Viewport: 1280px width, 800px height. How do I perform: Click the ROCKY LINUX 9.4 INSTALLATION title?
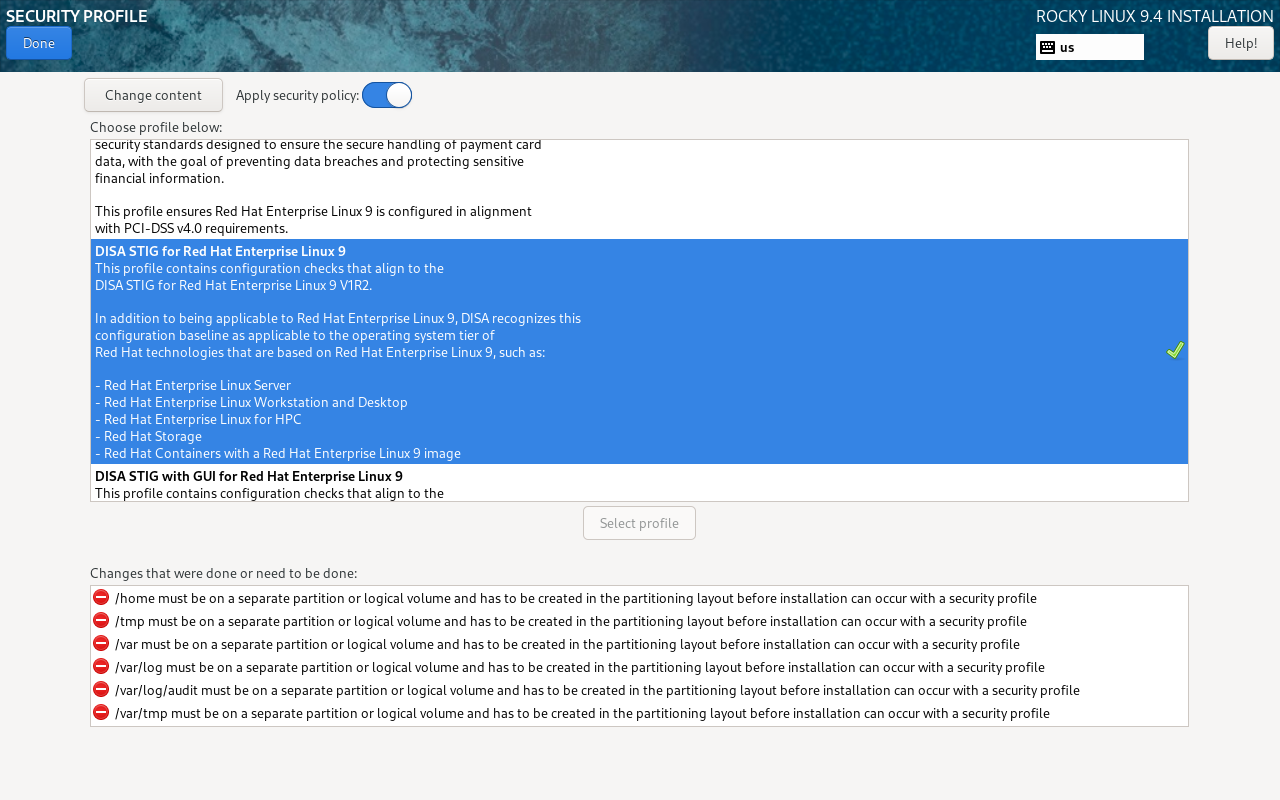click(x=1155, y=16)
